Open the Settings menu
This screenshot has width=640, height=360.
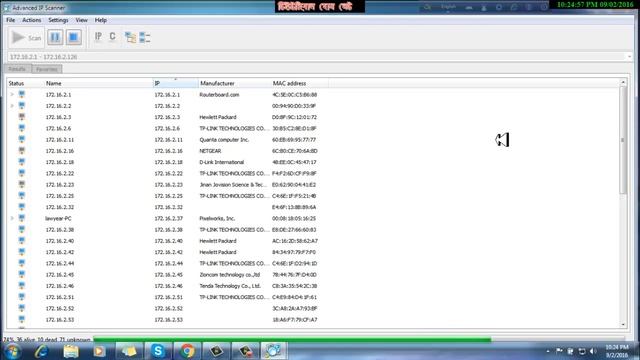(x=58, y=20)
